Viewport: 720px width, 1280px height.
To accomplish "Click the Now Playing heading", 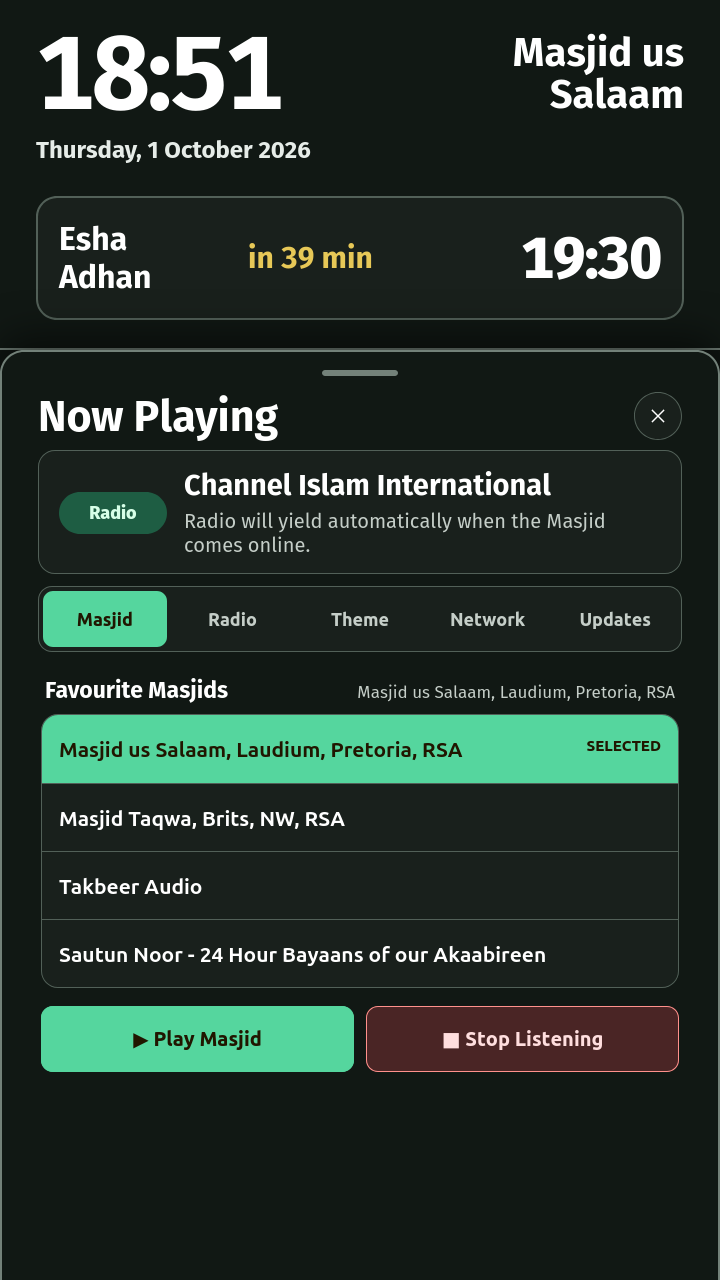I will coord(158,417).
